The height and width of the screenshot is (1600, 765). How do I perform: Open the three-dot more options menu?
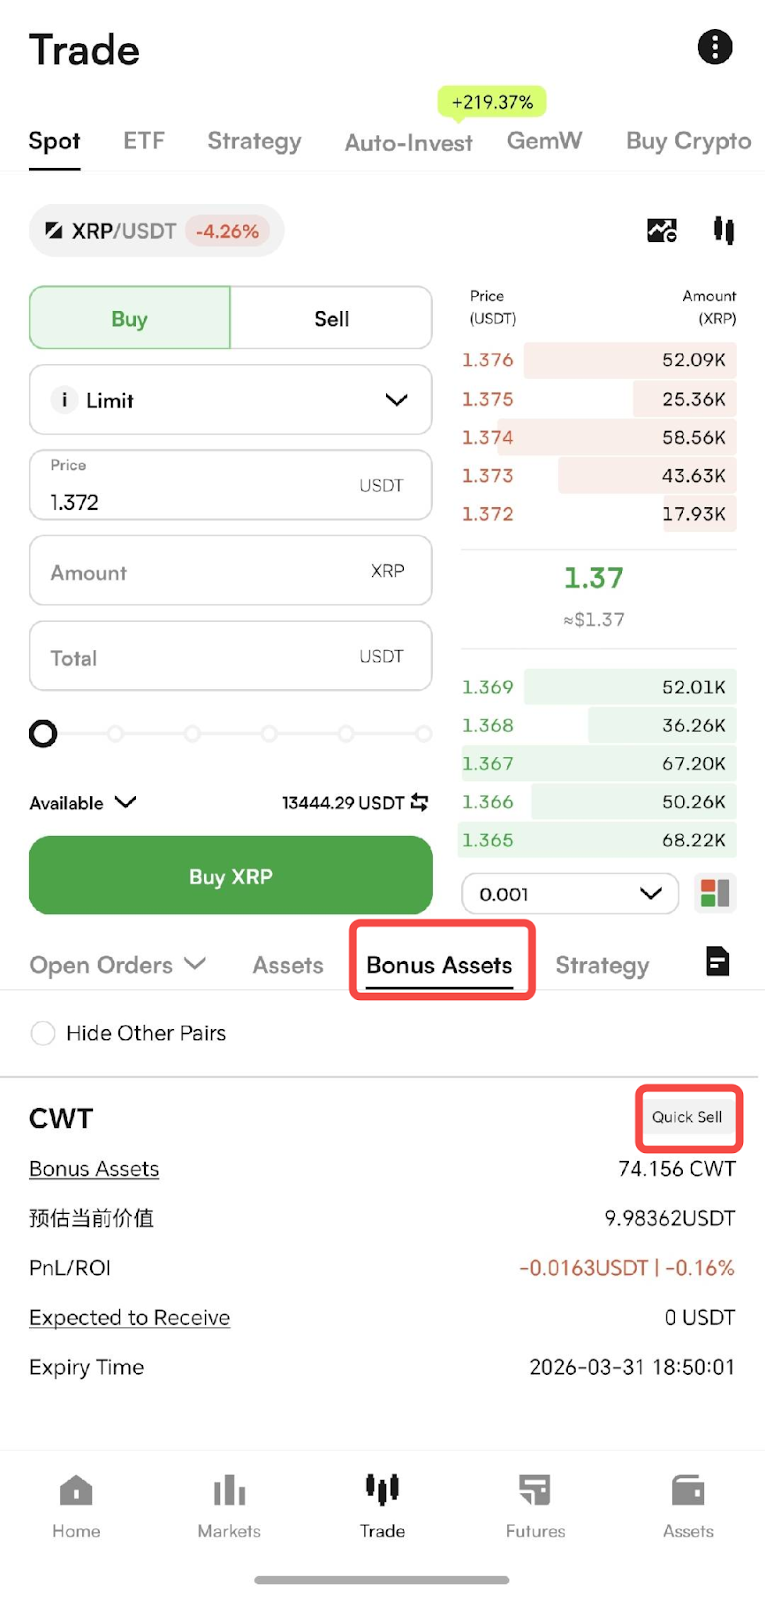click(x=714, y=47)
